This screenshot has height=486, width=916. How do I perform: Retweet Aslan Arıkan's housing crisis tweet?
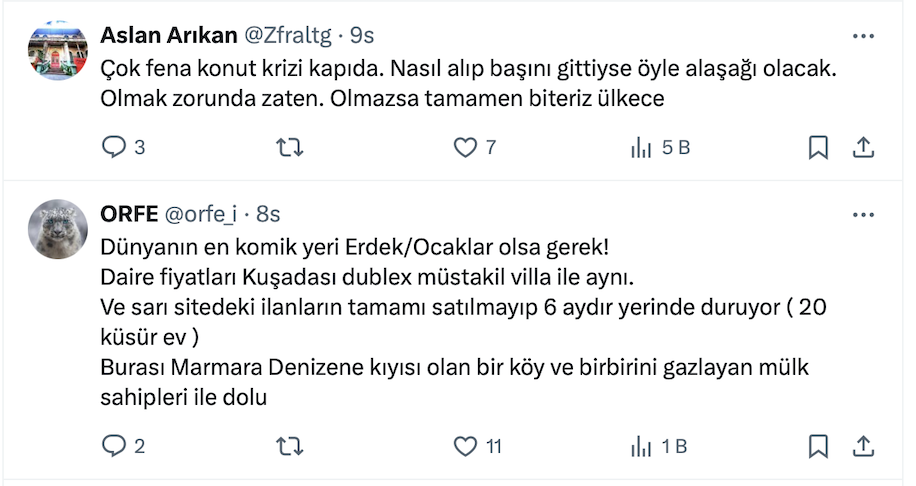[289, 148]
